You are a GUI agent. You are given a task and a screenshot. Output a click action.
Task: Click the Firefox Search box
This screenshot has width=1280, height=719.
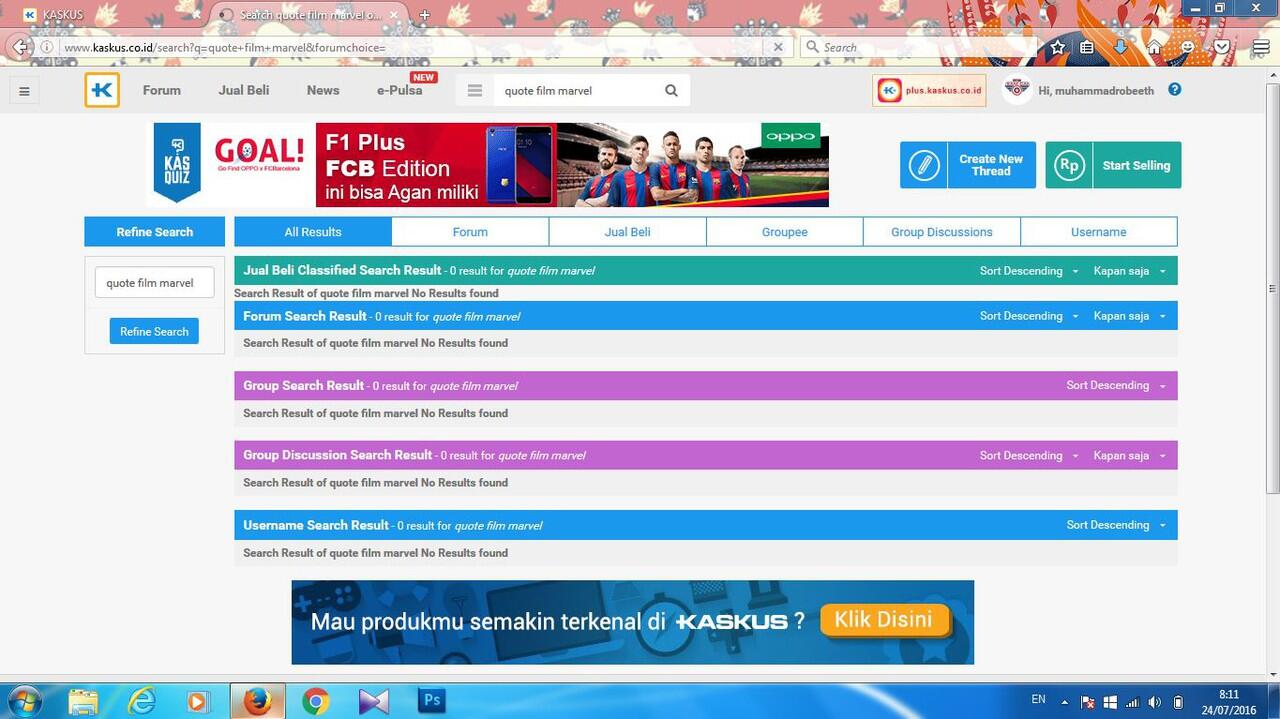(x=917, y=47)
